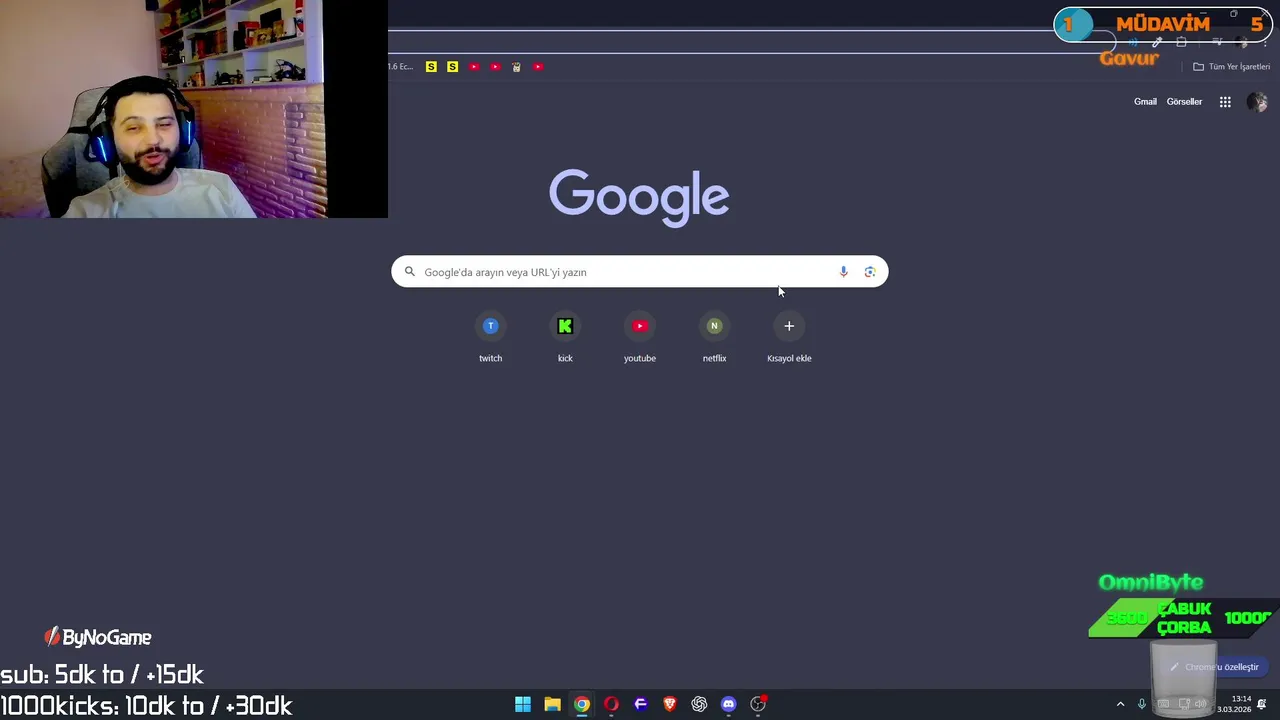Screen dimensions: 1280x720
Task: Open the kick shortcut tile
Action: [x=565, y=338]
